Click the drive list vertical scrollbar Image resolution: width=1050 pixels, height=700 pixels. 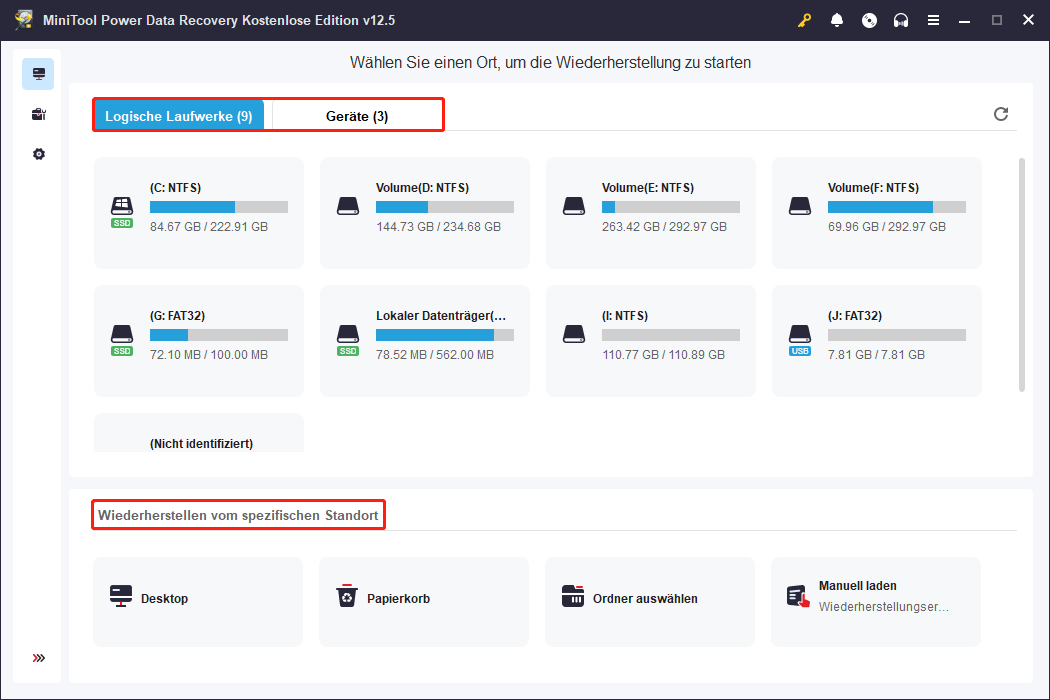click(x=1021, y=275)
